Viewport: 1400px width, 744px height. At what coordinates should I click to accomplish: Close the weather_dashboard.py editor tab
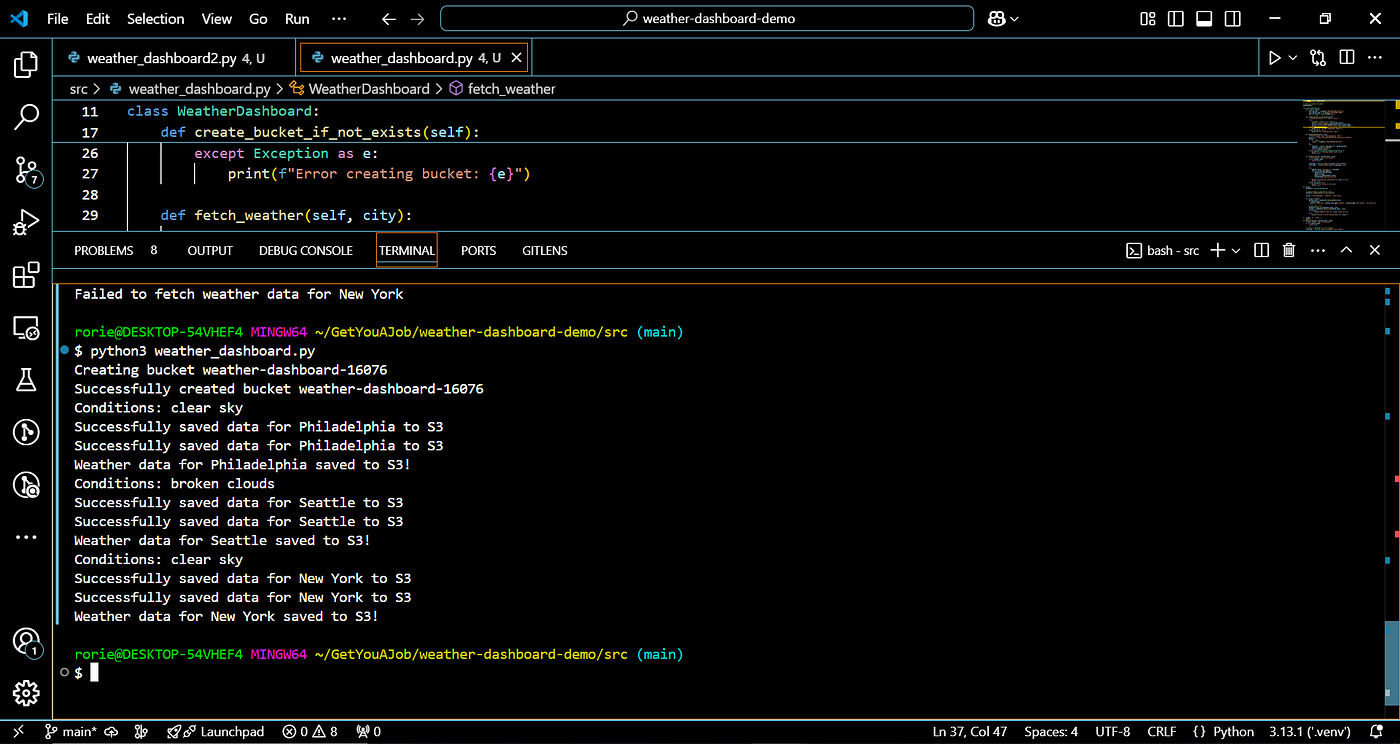click(x=516, y=58)
